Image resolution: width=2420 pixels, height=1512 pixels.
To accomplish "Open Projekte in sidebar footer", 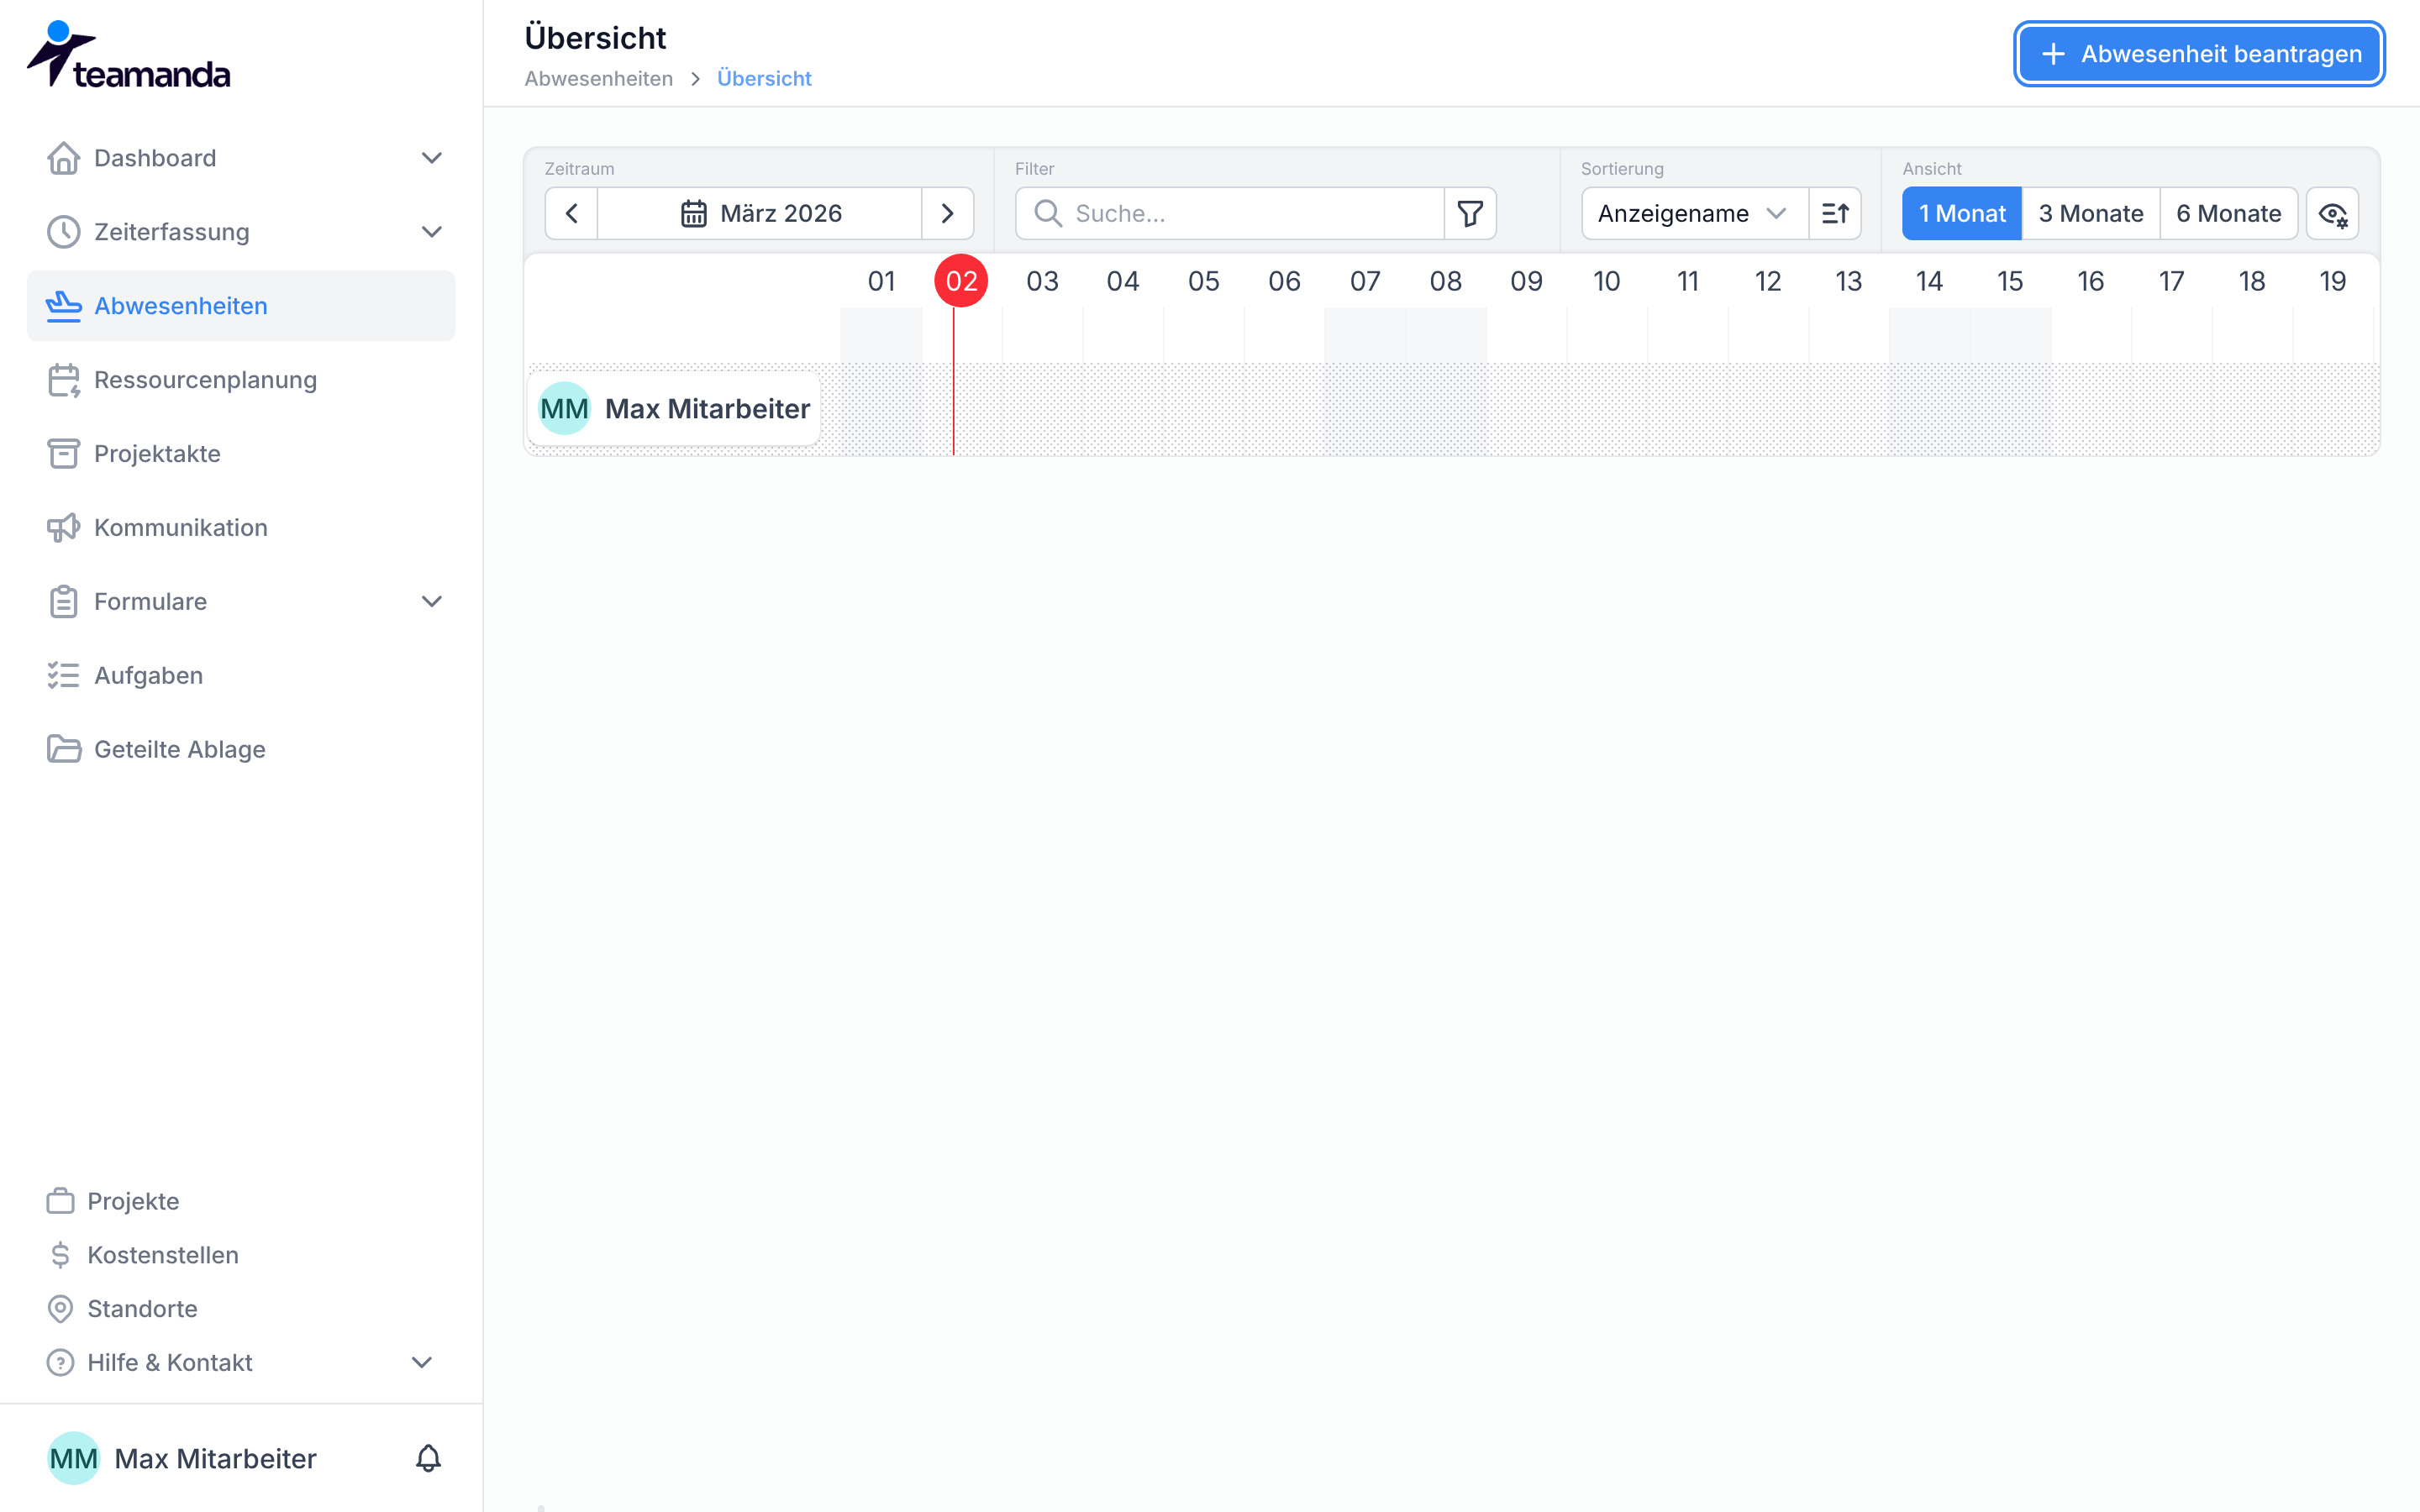I will 133,1201.
